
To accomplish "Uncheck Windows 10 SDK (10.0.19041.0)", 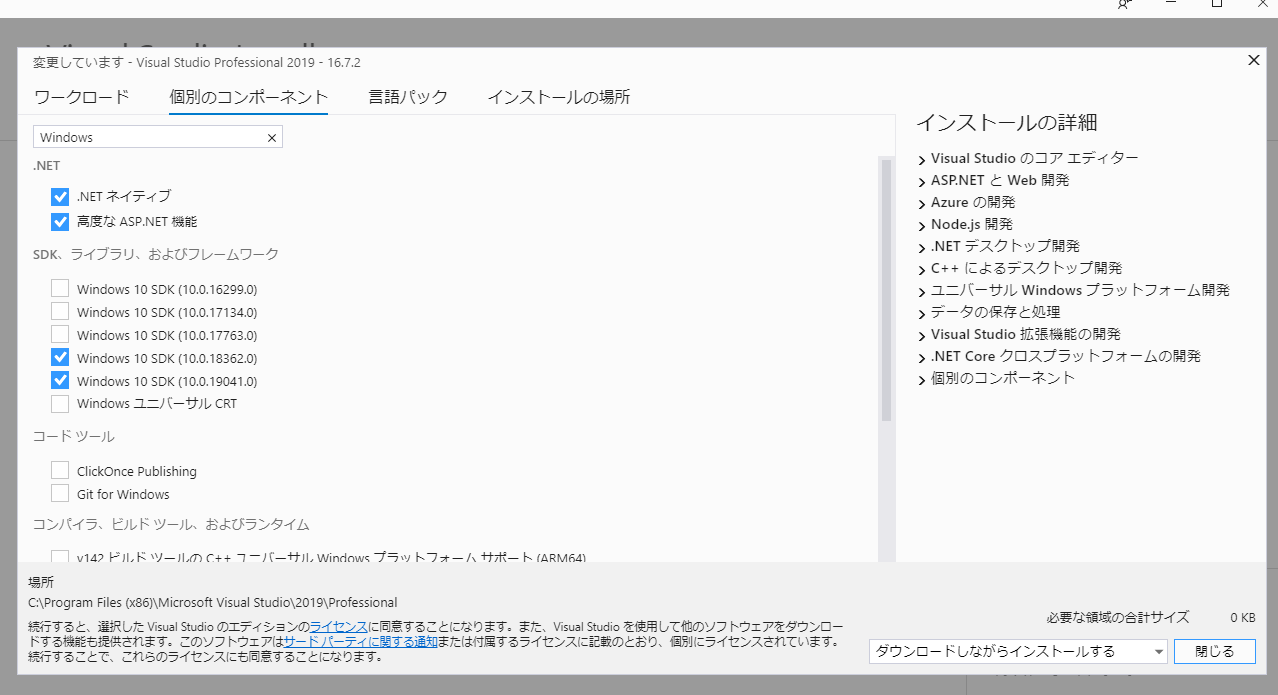I will coord(60,381).
